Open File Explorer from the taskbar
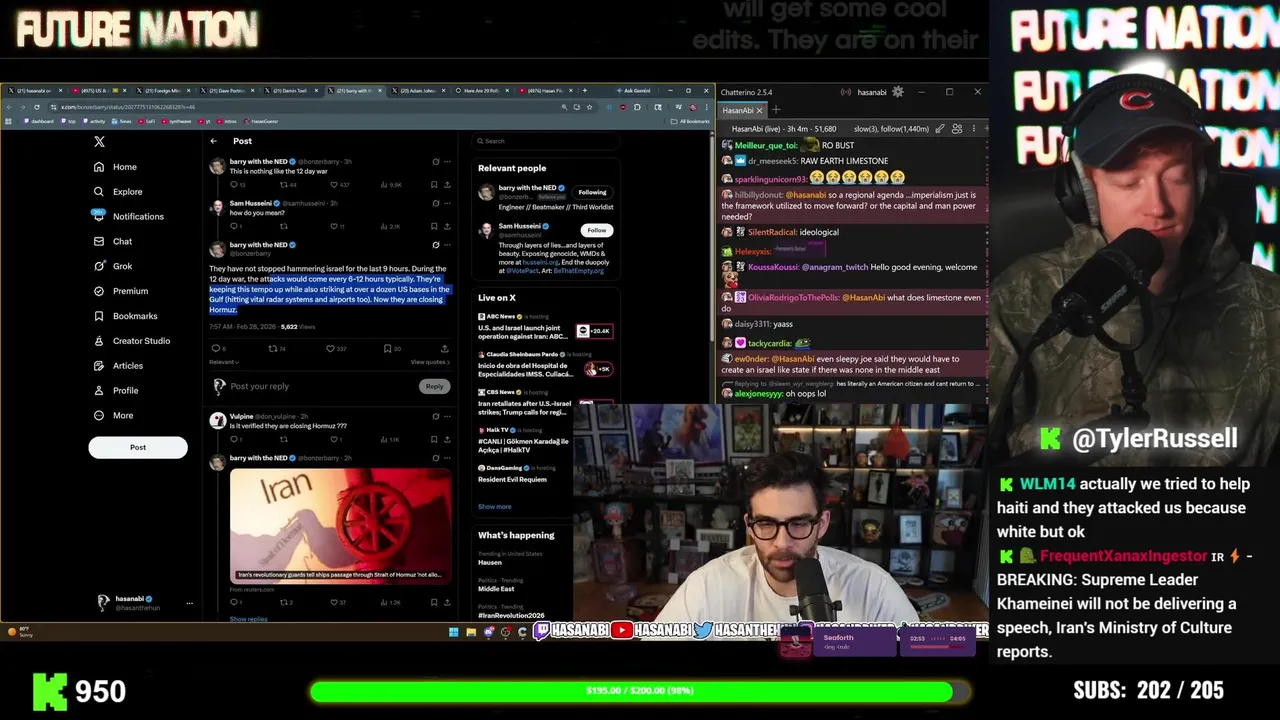1280x720 pixels. pos(471,632)
